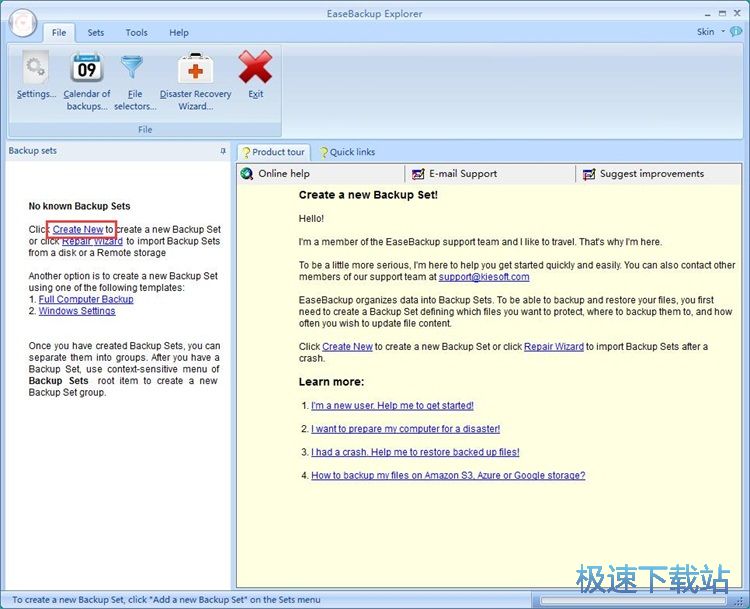Open the Tools ribbon tab
The image size is (750, 609).
point(136,33)
